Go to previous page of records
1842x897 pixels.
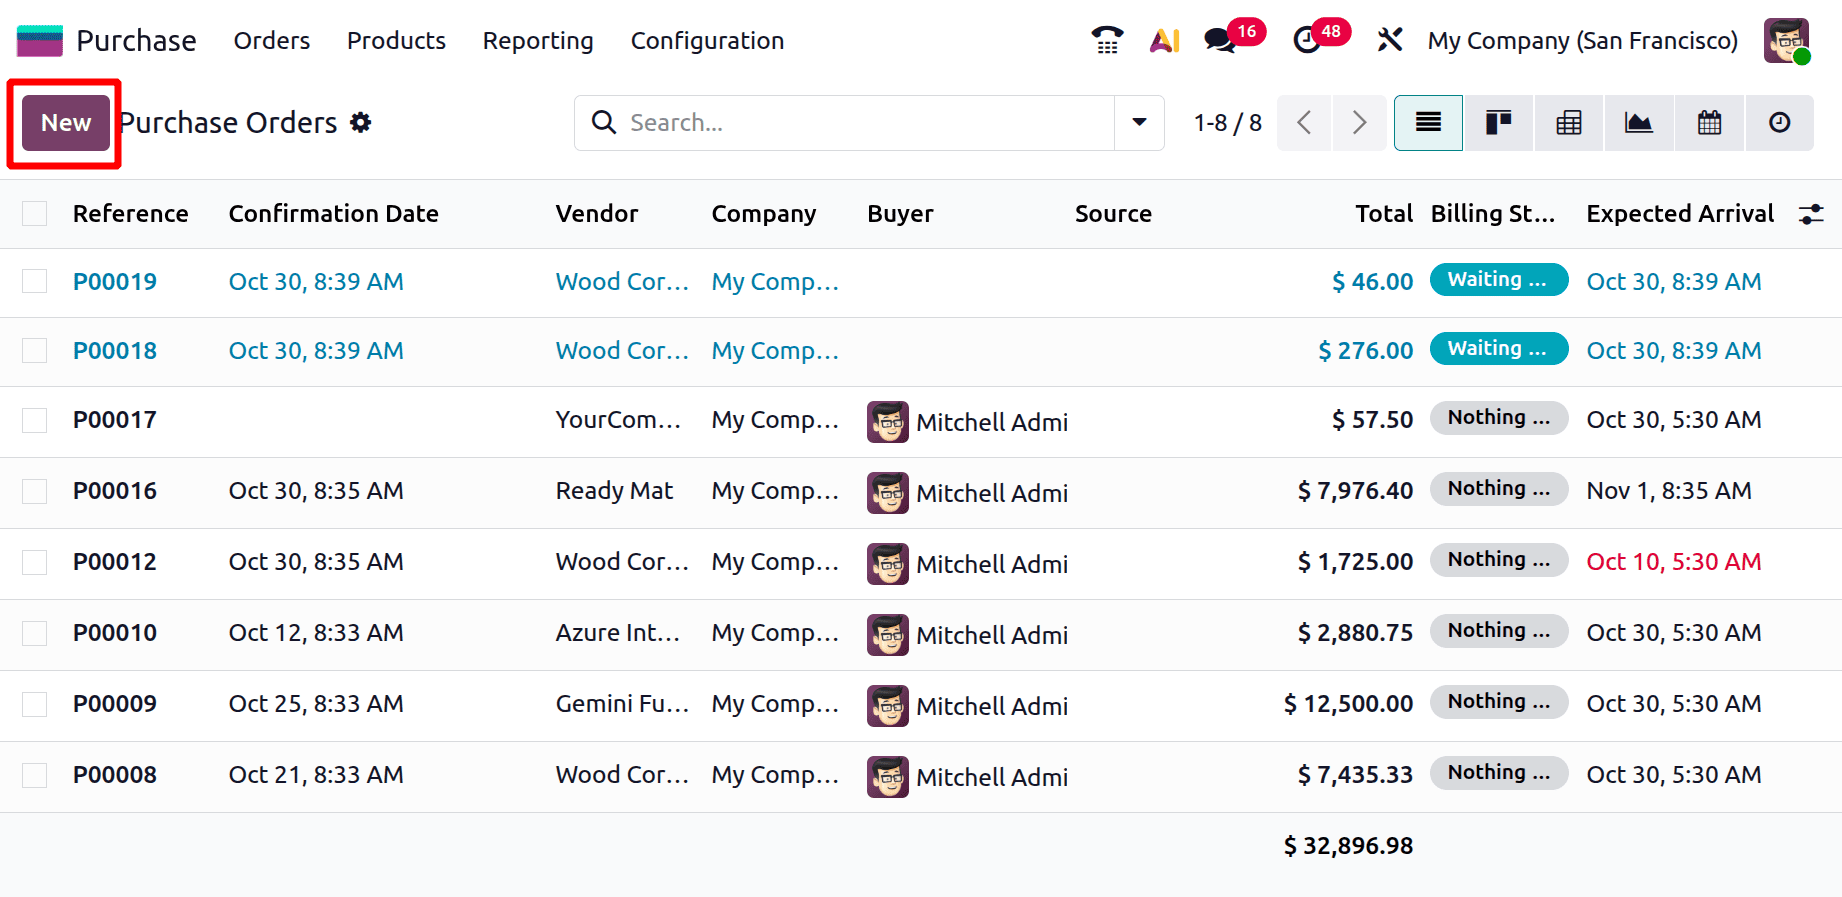pyautogui.click(x=1304, y=123)
